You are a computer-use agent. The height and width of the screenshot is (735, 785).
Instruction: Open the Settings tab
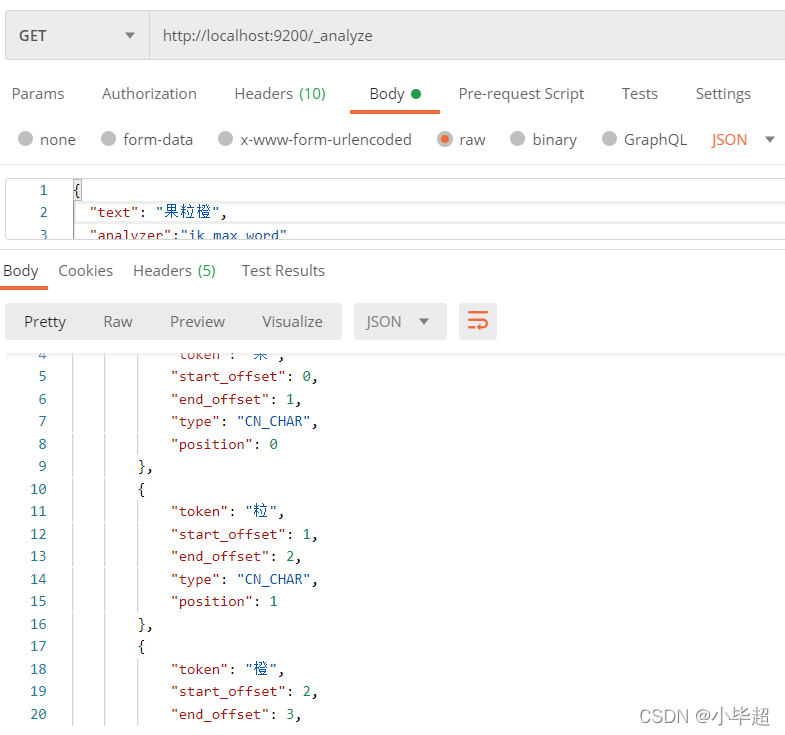pos(723,94)
